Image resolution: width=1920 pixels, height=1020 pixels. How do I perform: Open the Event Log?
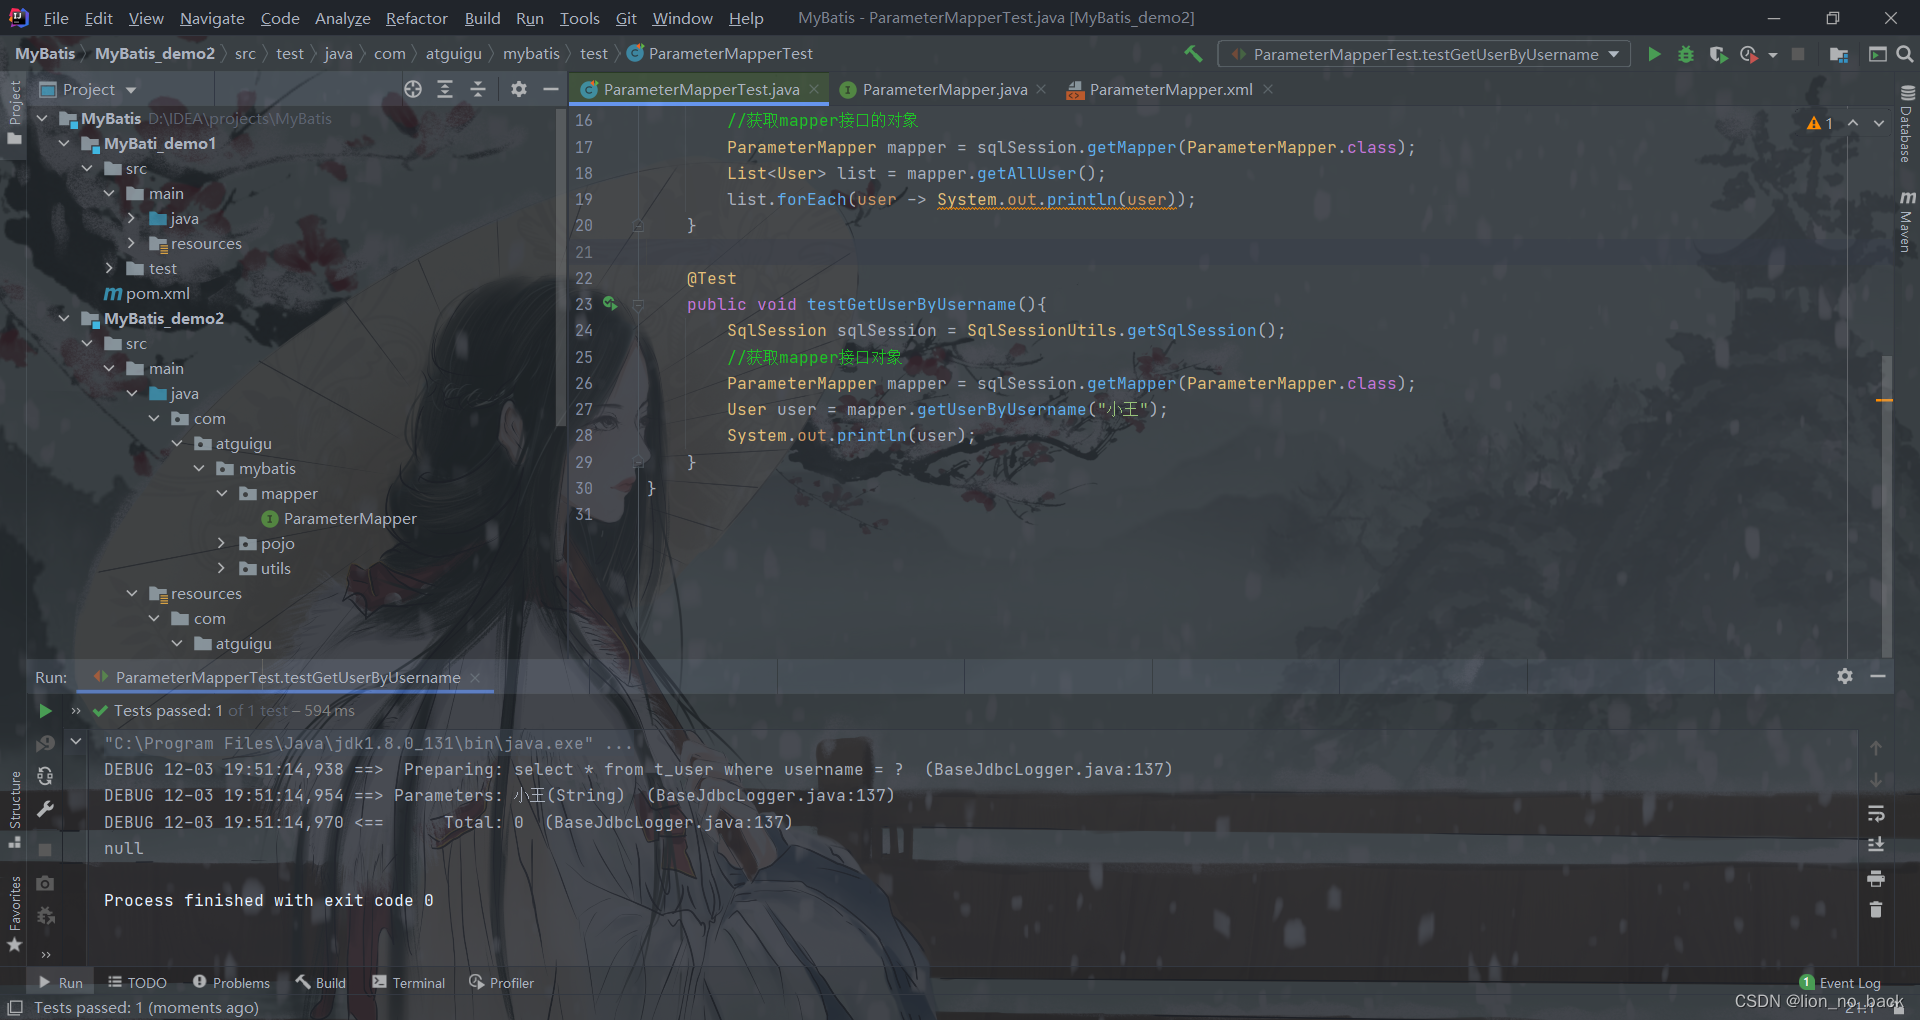(x=1840, y=983)
